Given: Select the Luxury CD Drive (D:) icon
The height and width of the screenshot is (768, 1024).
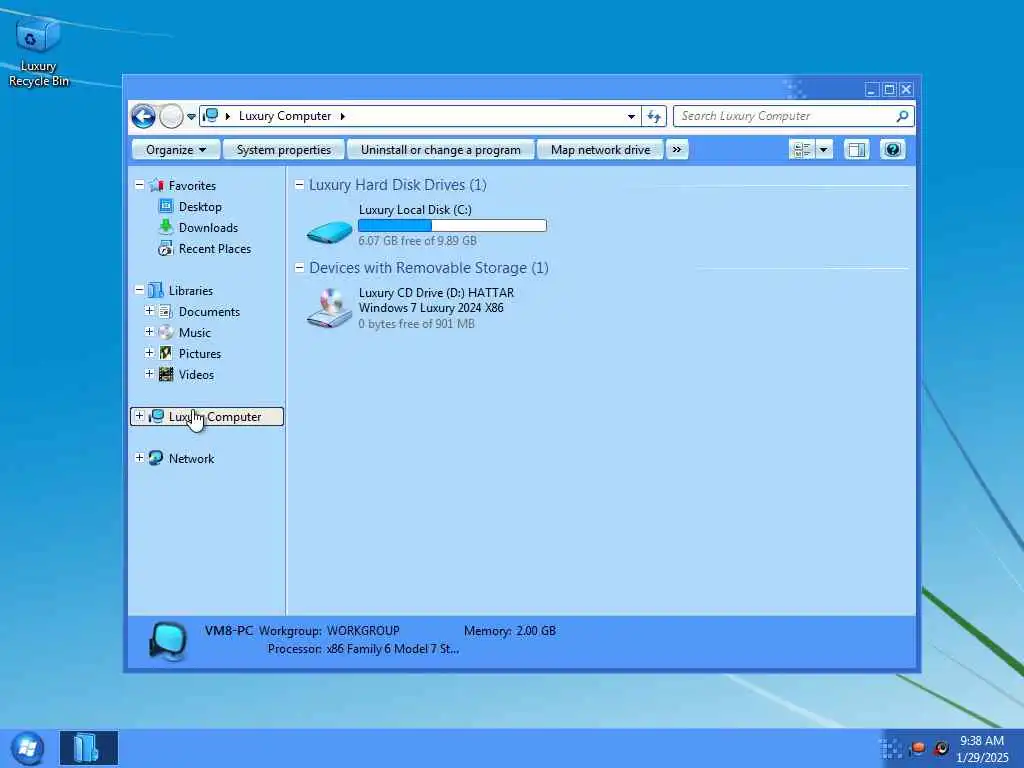Looking at the screenshot, I should click(330, 308).
